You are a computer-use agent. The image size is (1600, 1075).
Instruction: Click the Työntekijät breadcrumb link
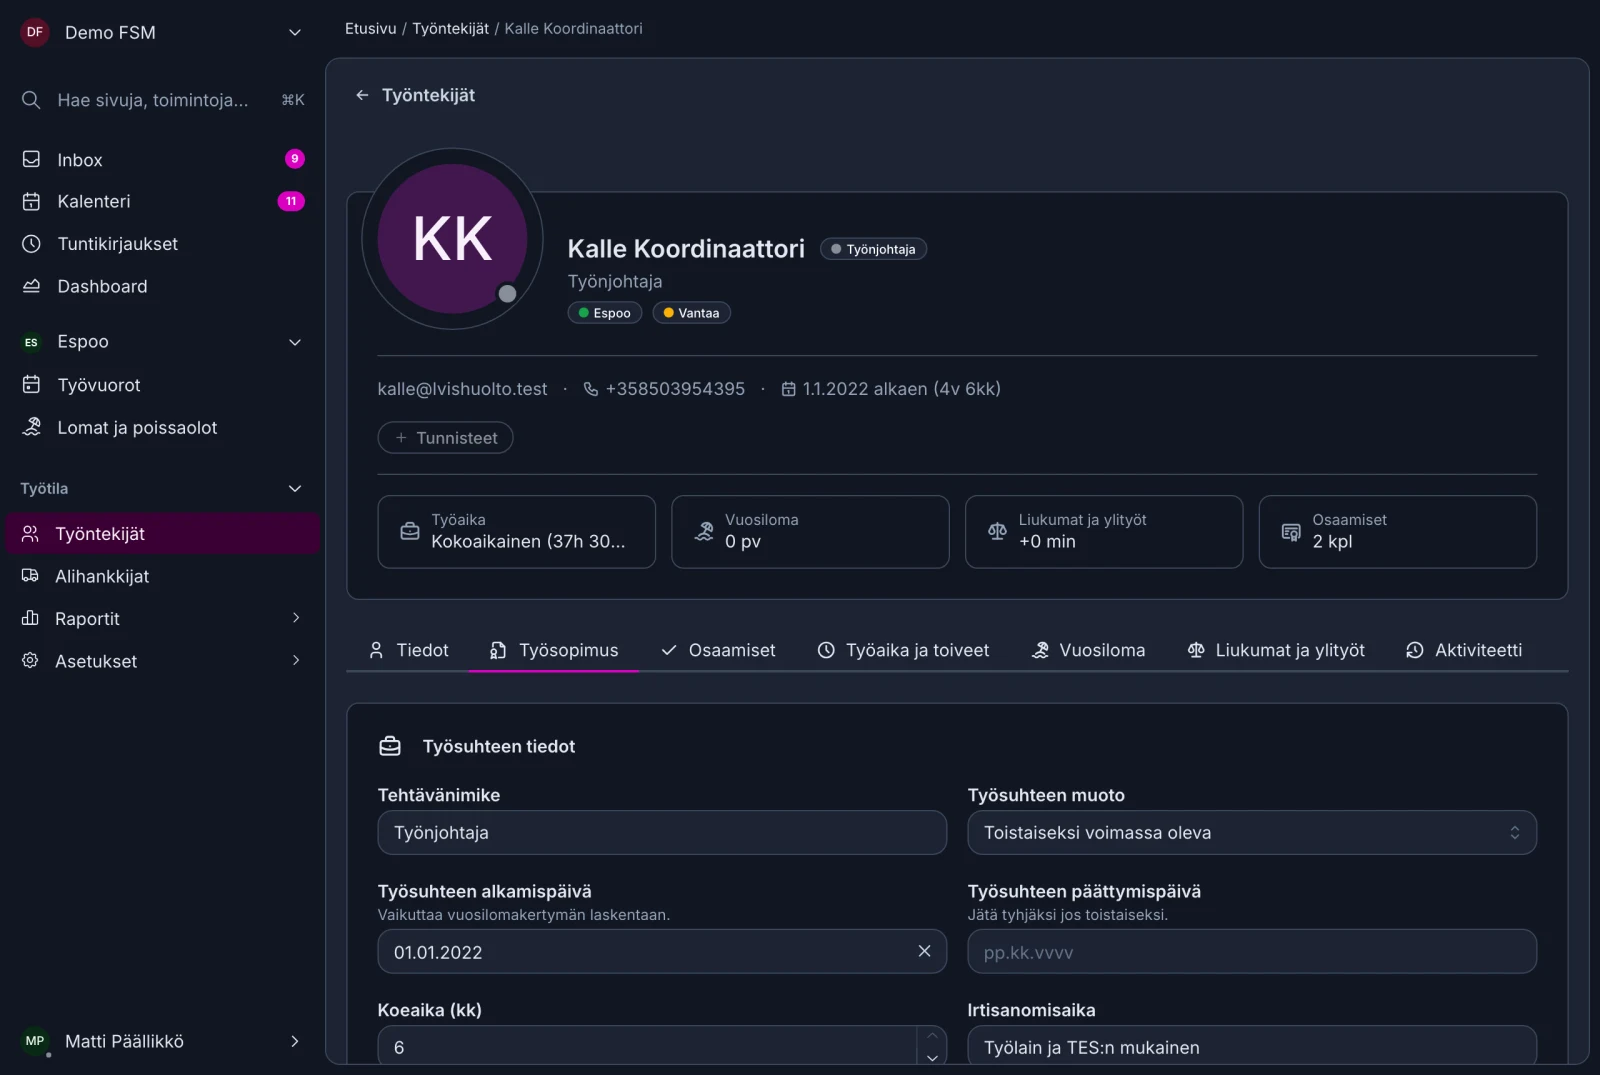click(450, 29)
